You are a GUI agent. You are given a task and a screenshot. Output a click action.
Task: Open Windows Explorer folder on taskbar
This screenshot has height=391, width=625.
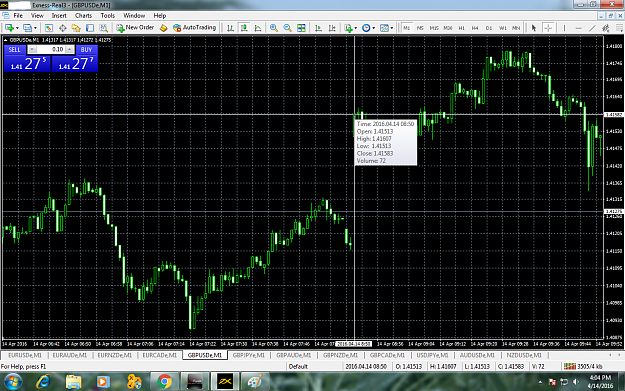click(x=73, y=382)
